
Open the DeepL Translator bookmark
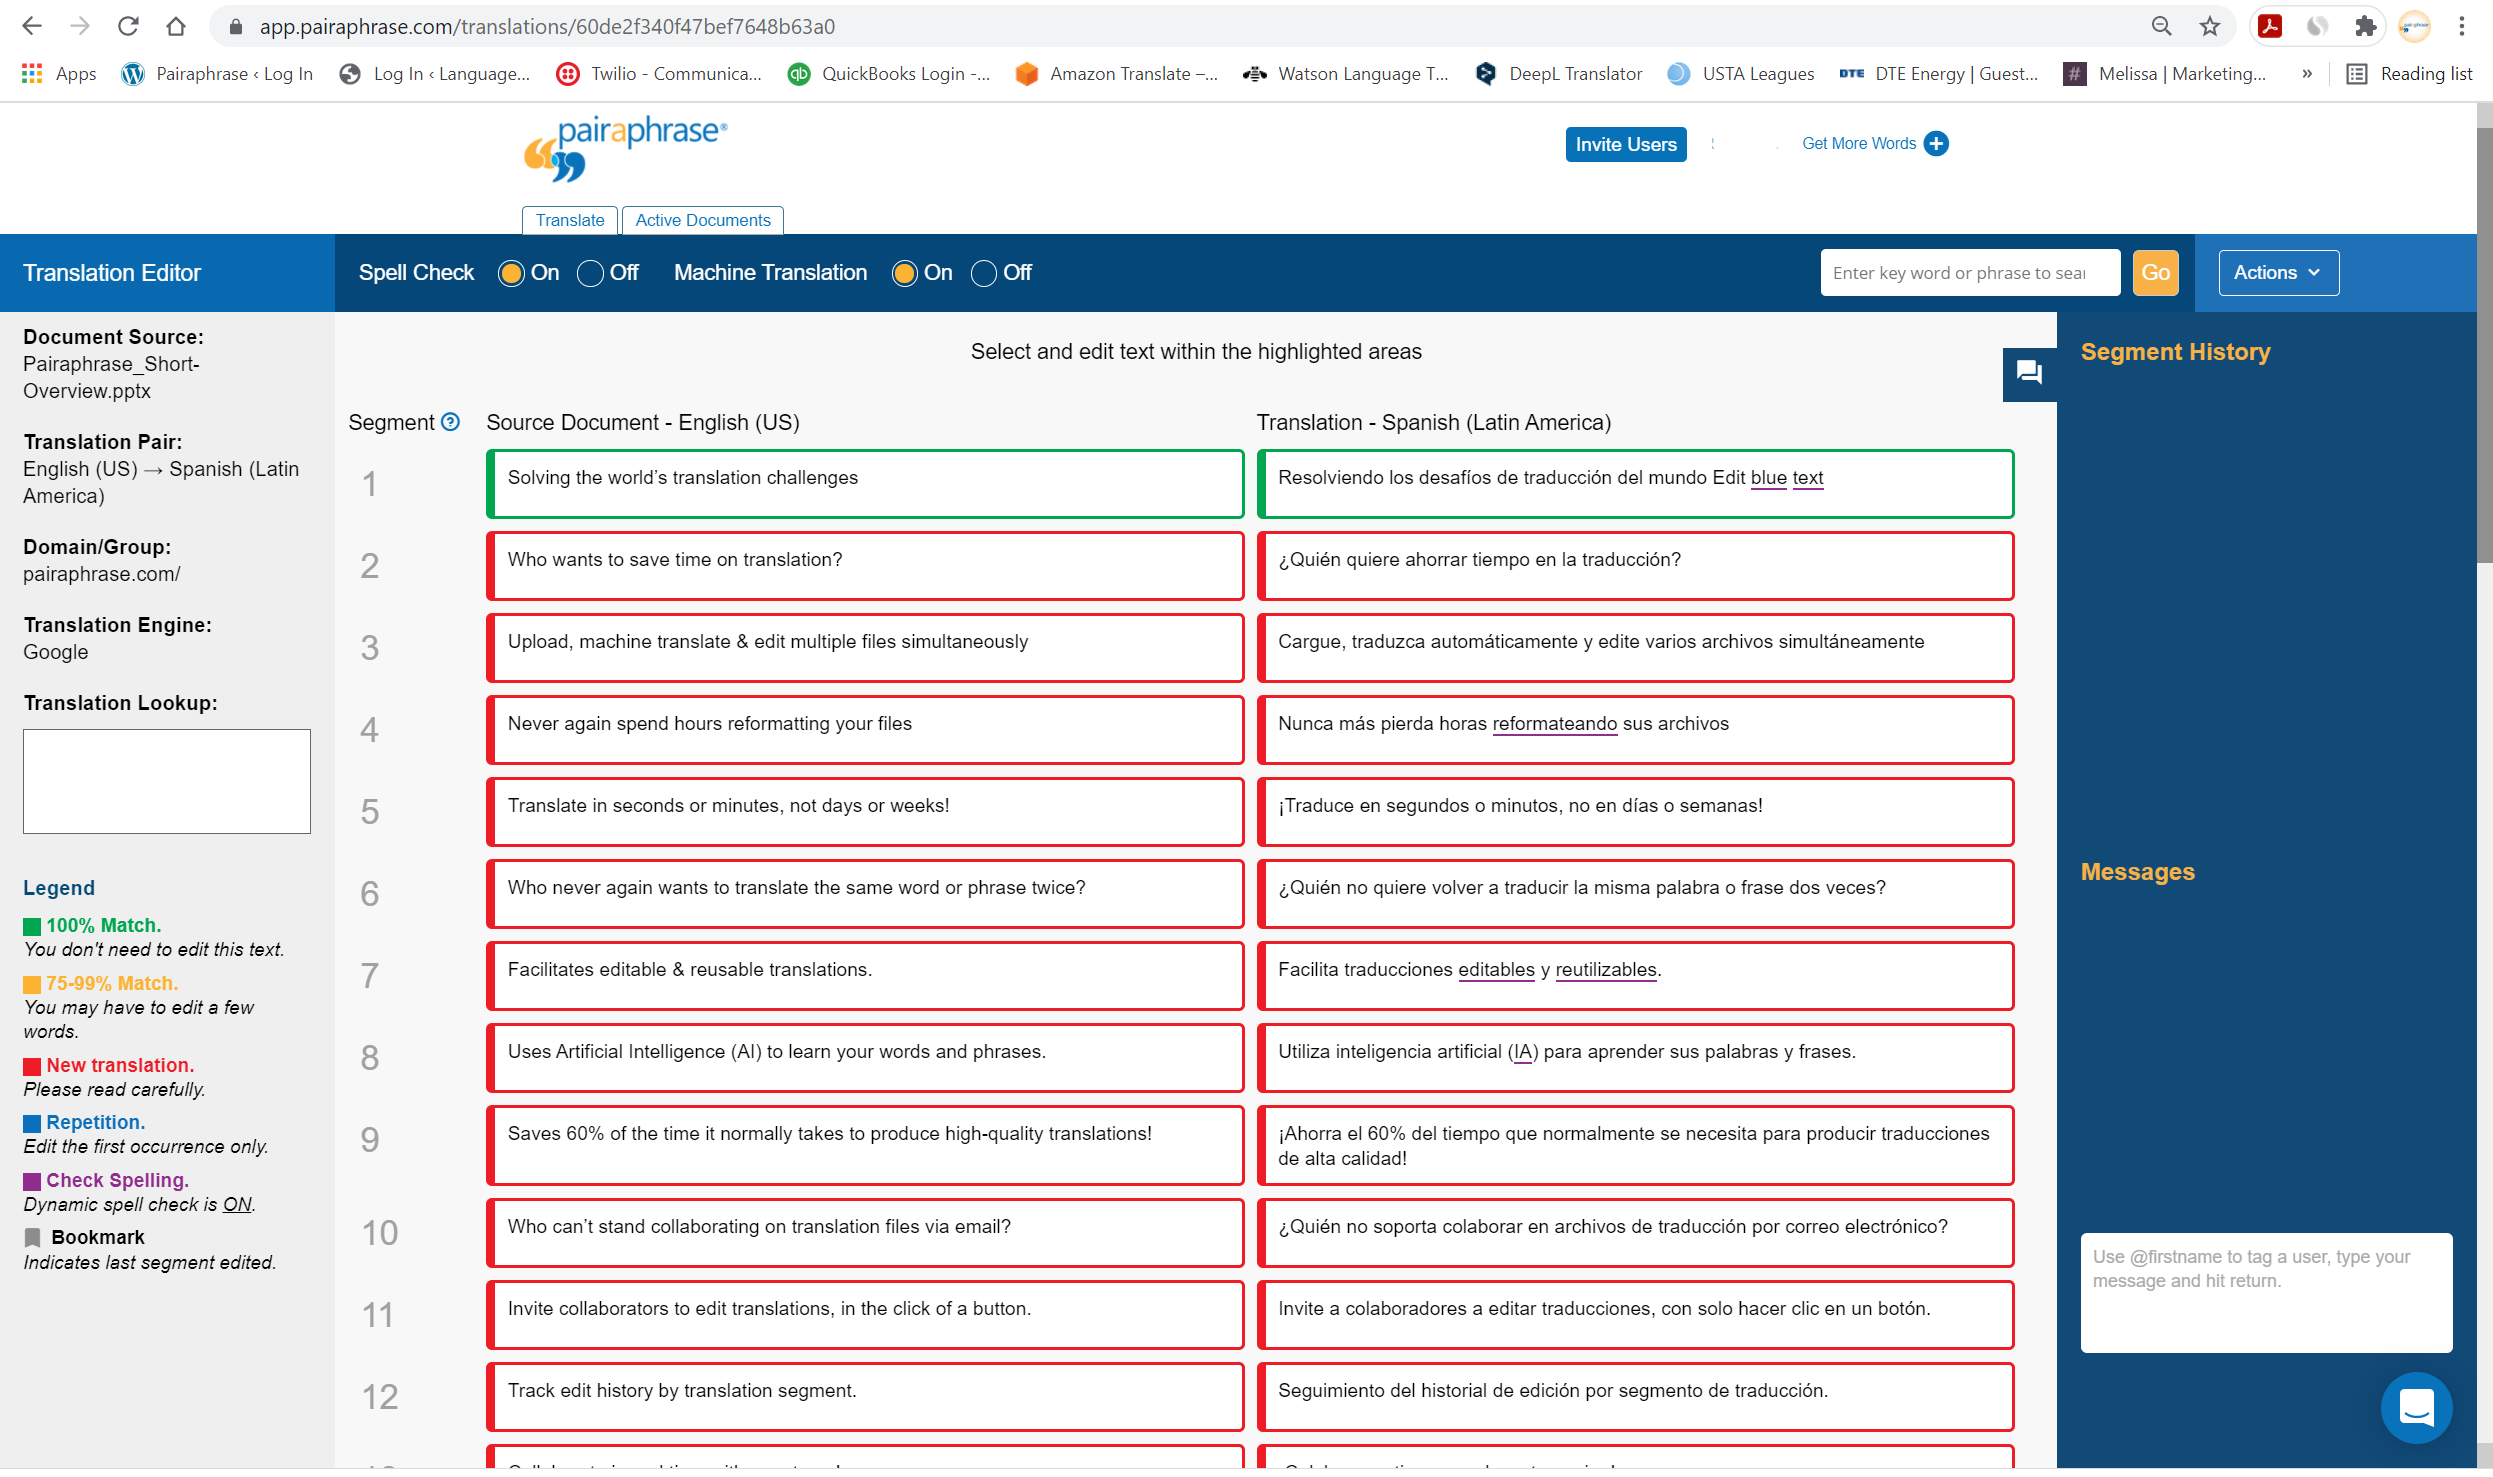tap(1559, 74)
